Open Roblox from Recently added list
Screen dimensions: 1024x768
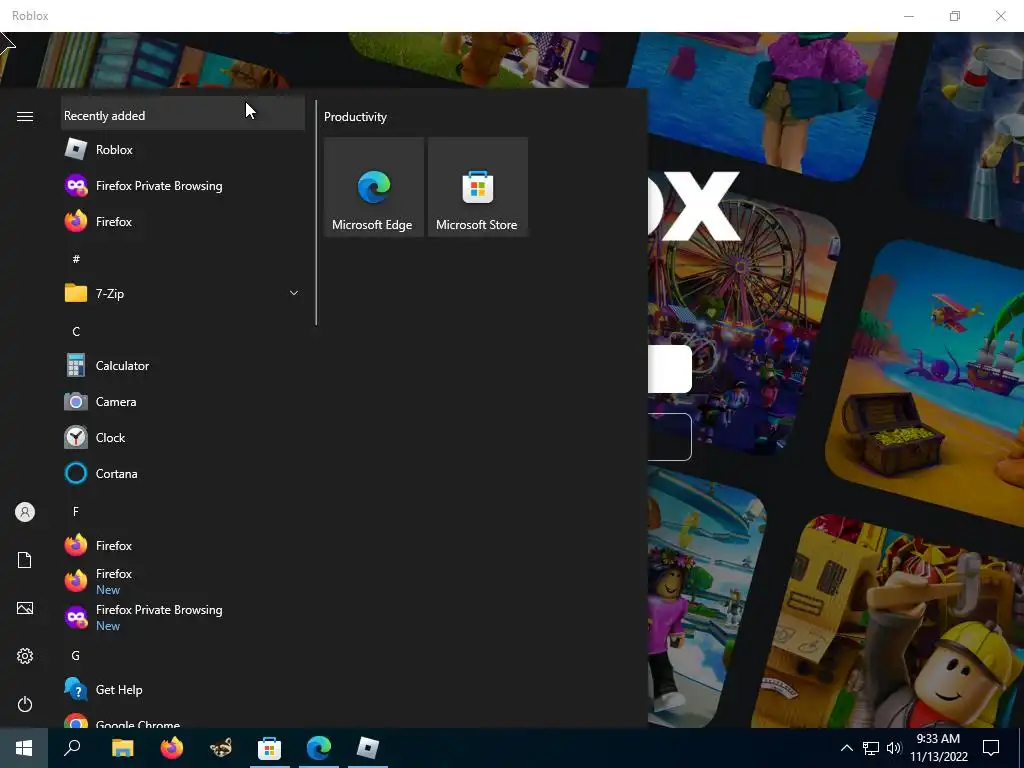[183, 150]
